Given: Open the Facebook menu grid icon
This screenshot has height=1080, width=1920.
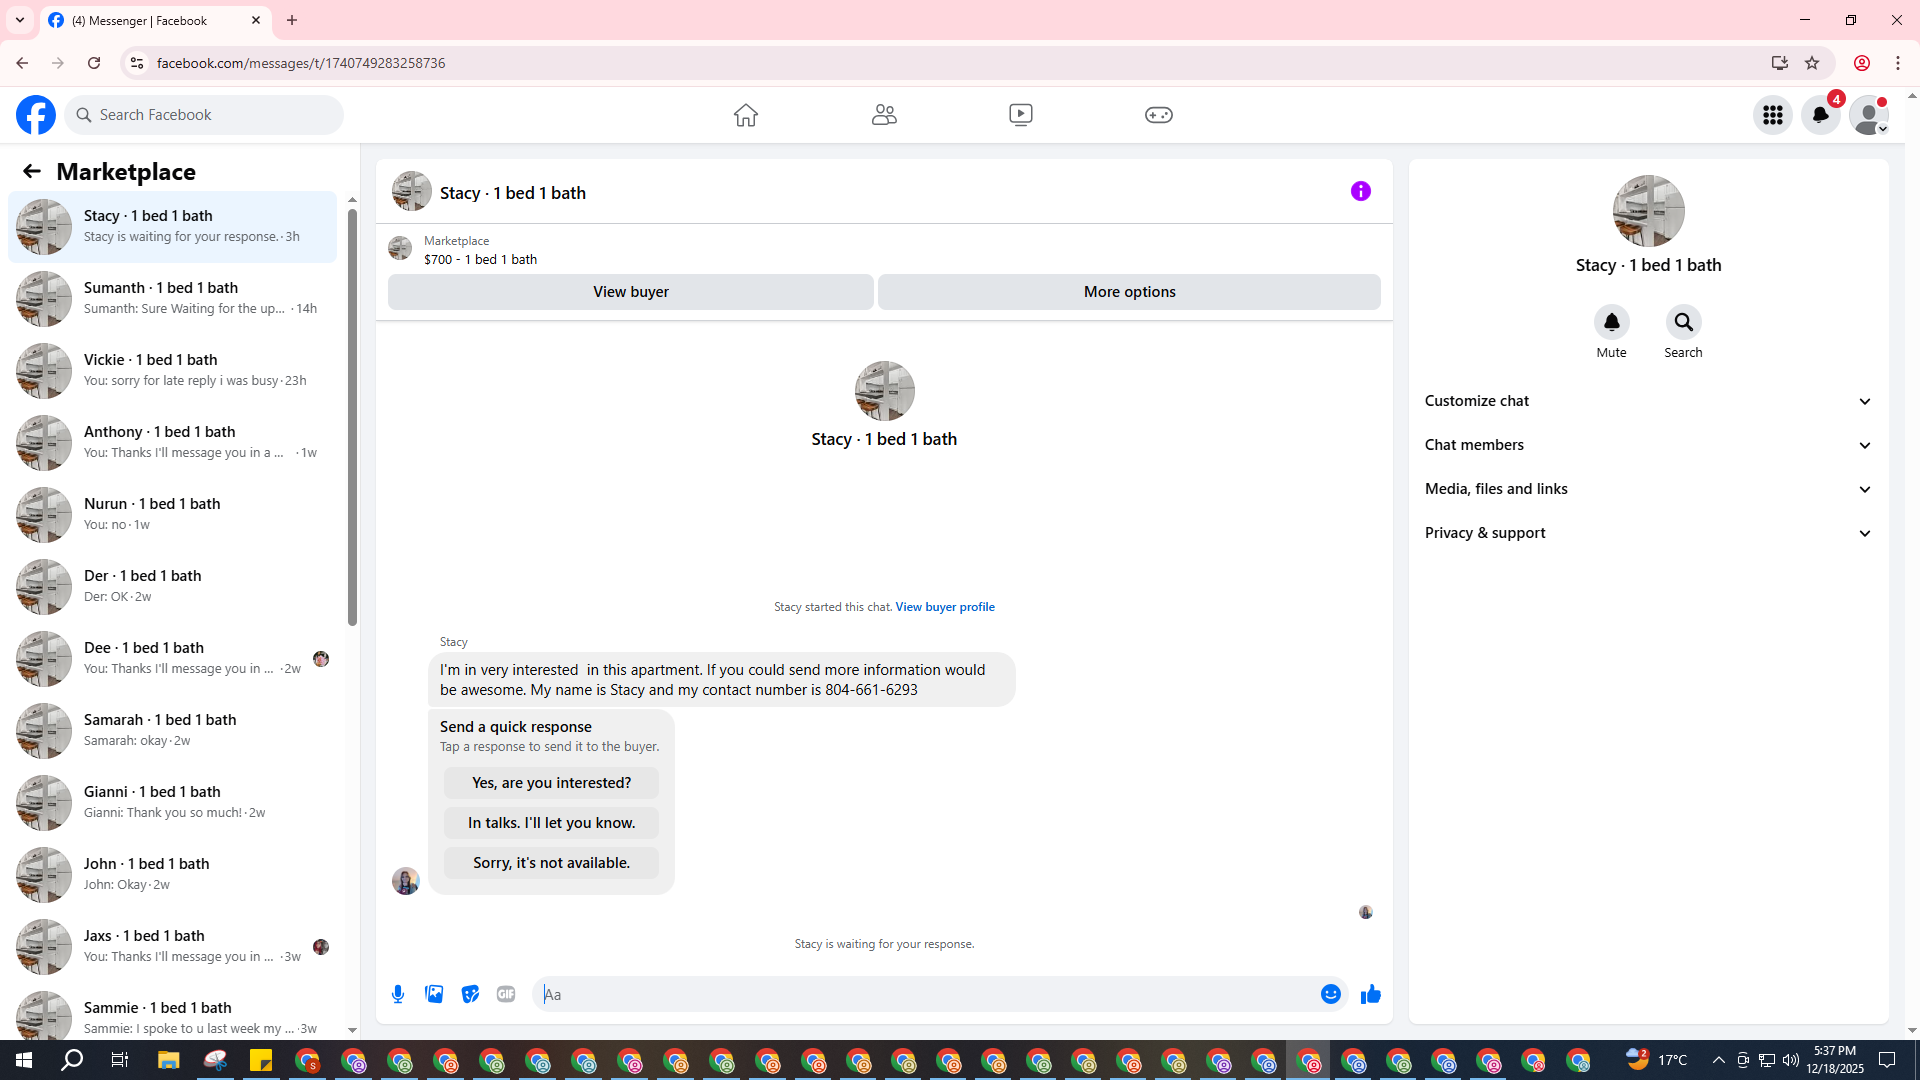Looking at the screenshot, I should [1773, 115].
